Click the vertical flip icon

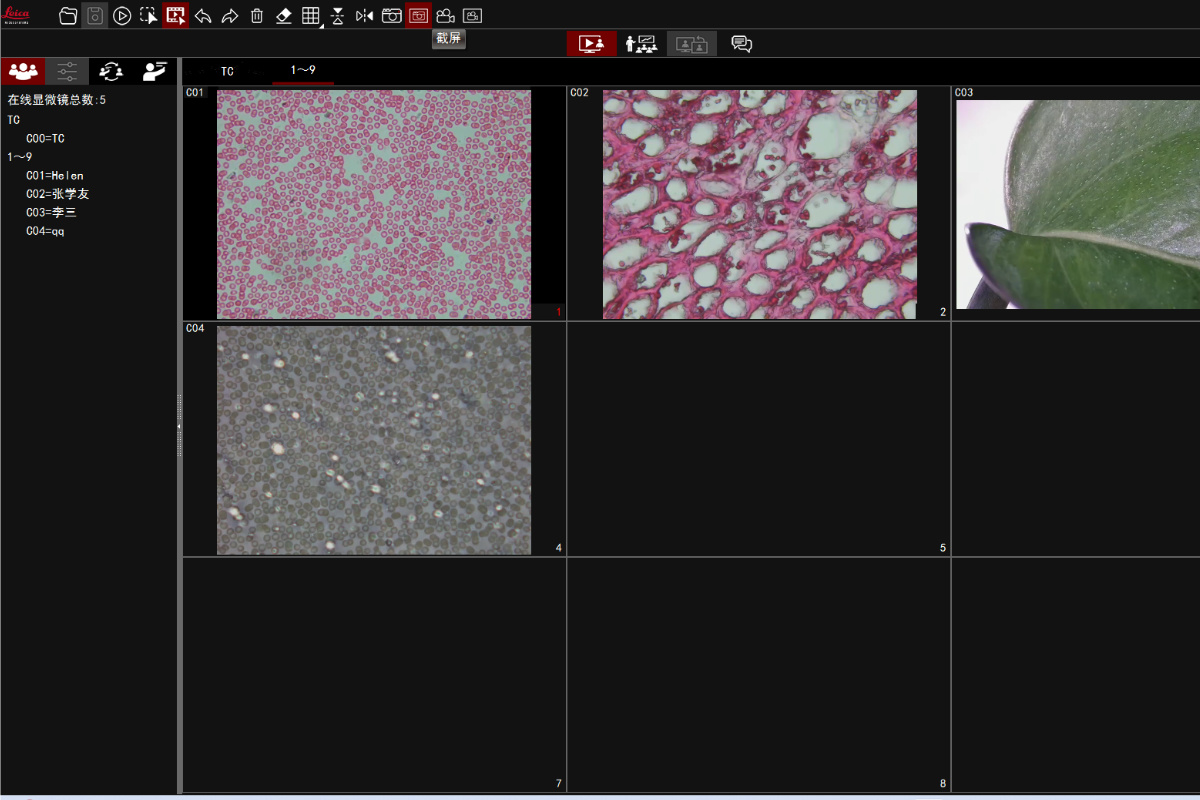point(338,16)
